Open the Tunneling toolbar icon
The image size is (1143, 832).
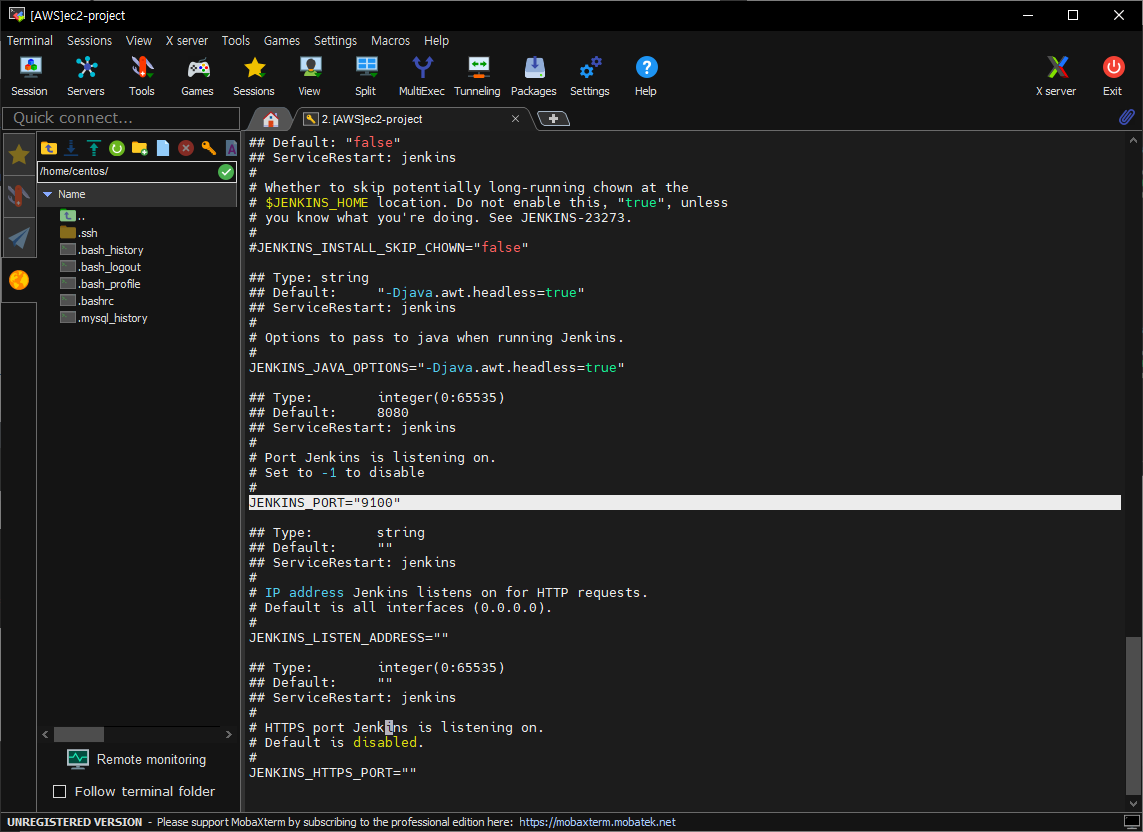(x=477, y=76)
